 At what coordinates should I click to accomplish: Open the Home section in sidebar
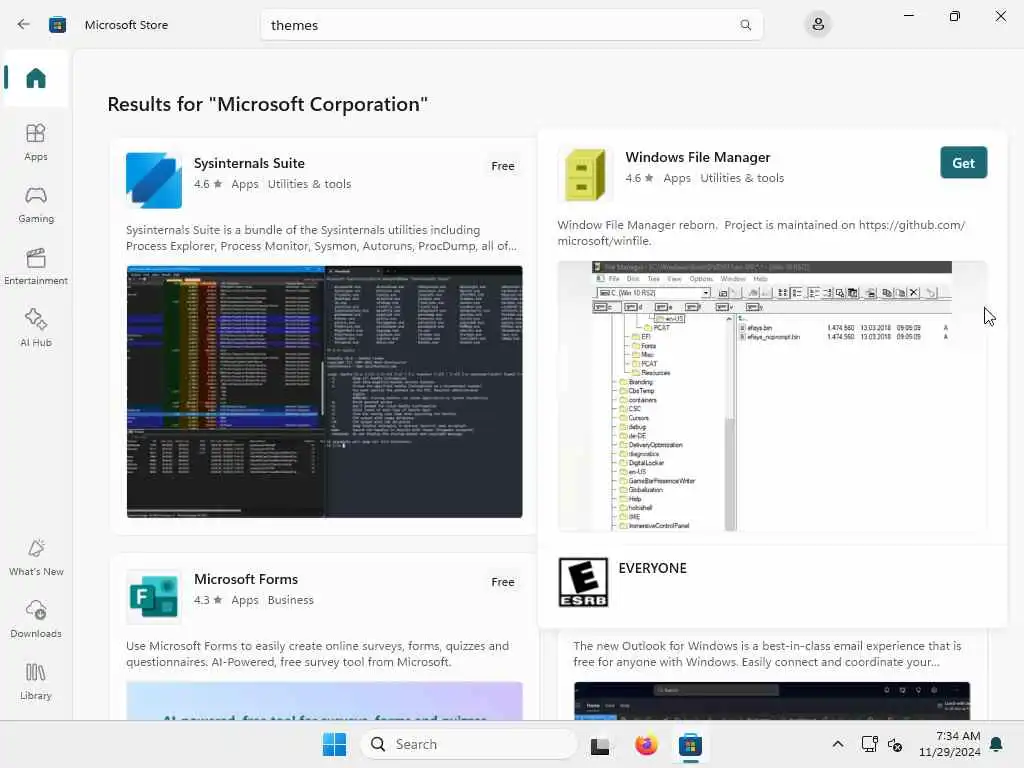pos(36,78)
